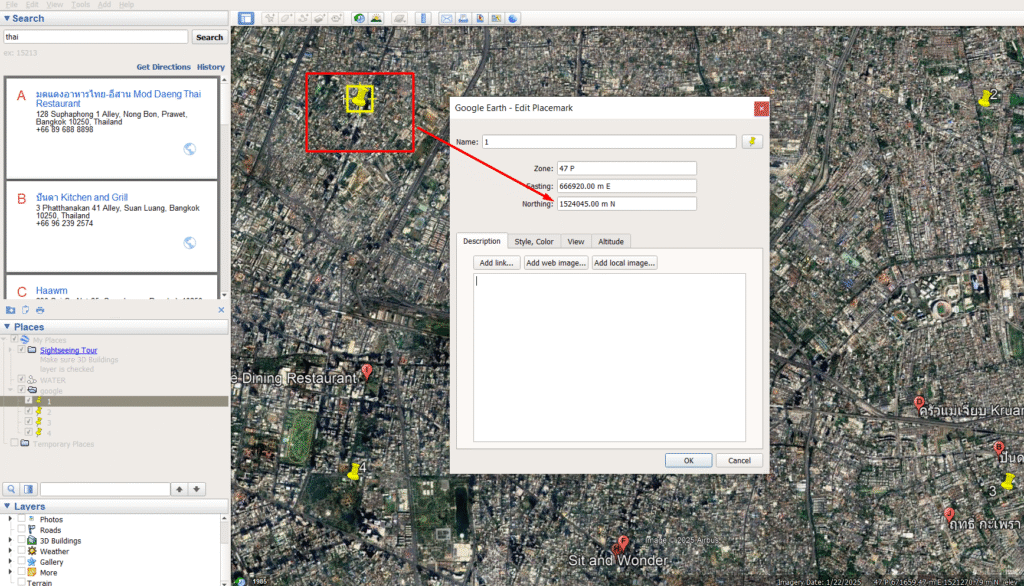Enable the Weather layer checkbox
1024x586 pixels.
pos(22,551)
